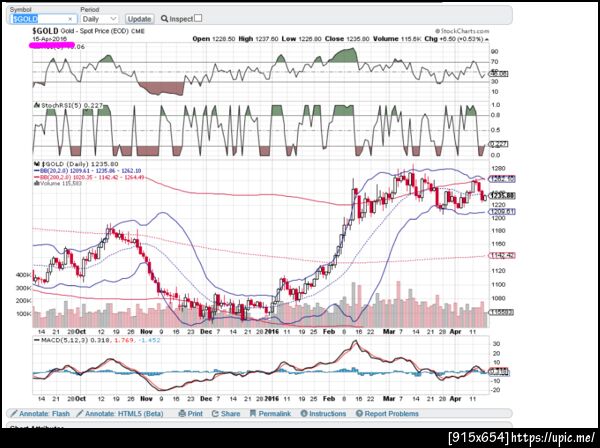Open the Annotate: HTML5 (Beta) link
The image size is (600, 448).
click(x=120, y=414)
